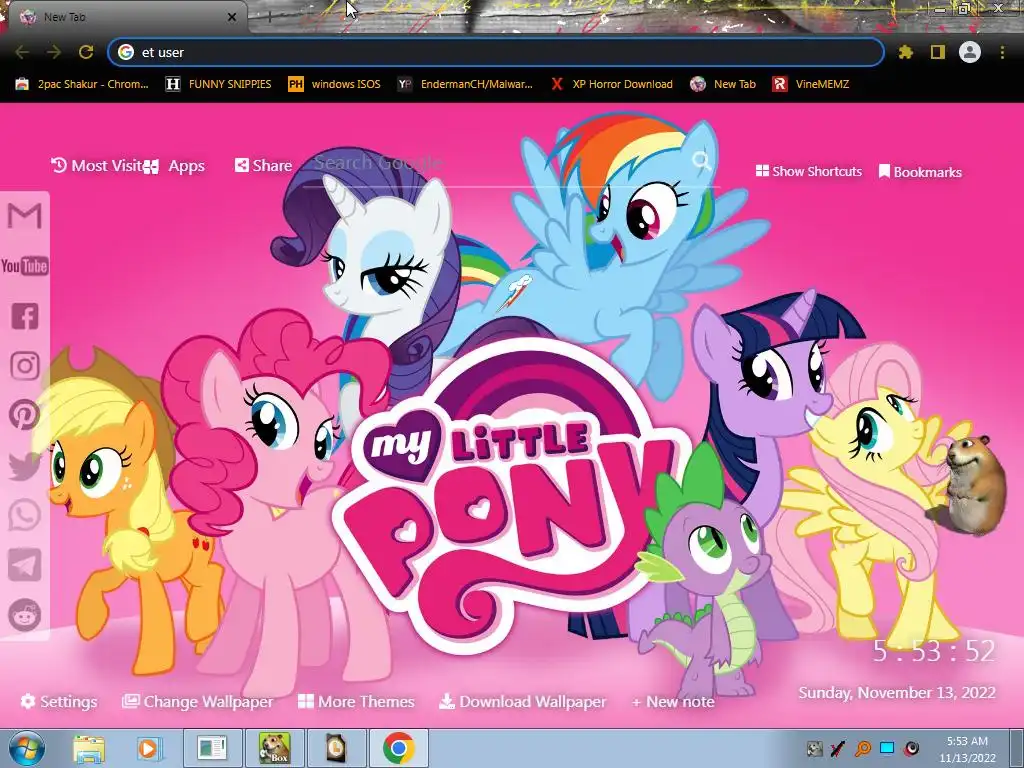Screen dimensions: 1024x768
Task: Toggle Chrome side panel icon
Action: point(938,52)
